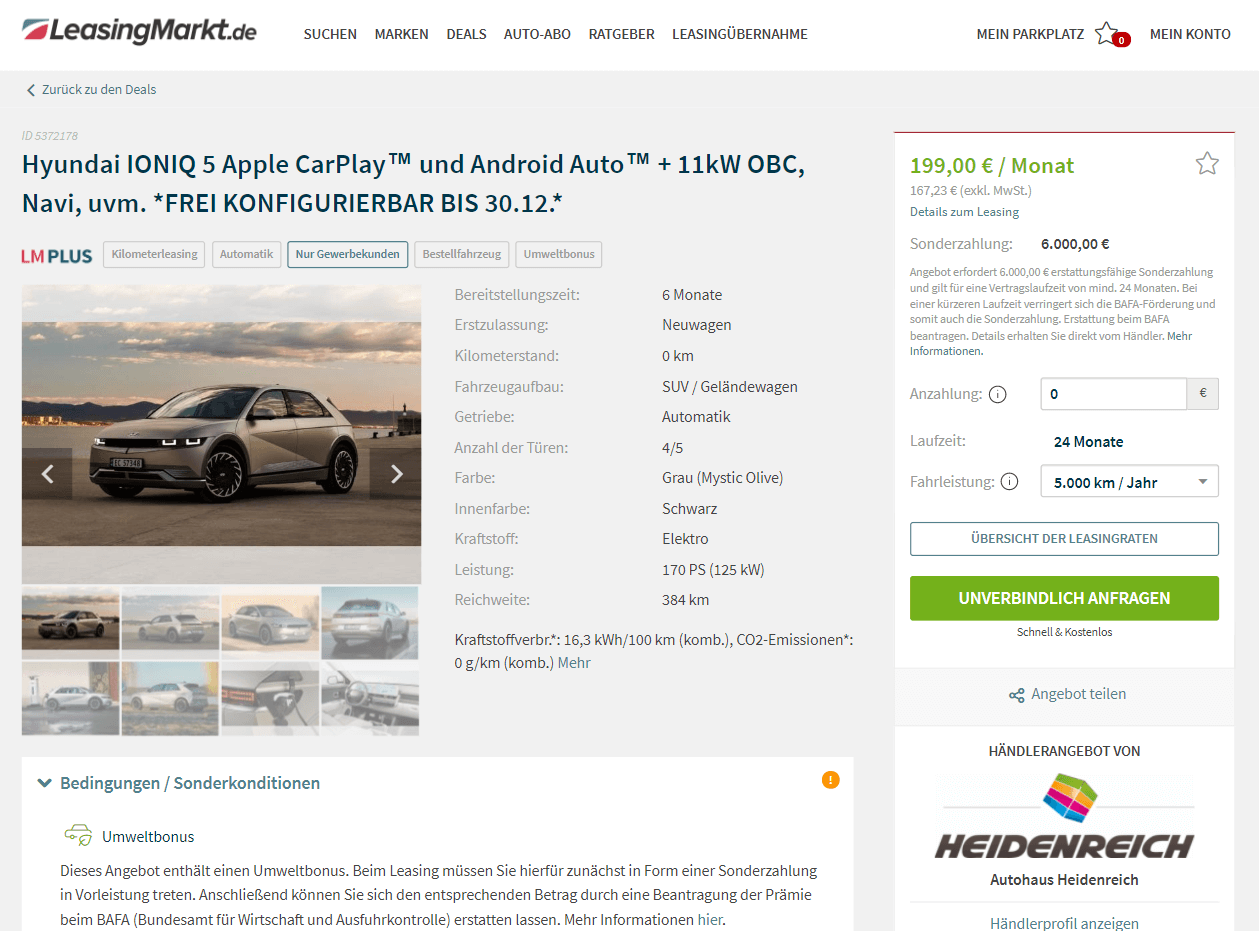Open the RATGEBER menu
1259x931 pixels.
point(622,34)
